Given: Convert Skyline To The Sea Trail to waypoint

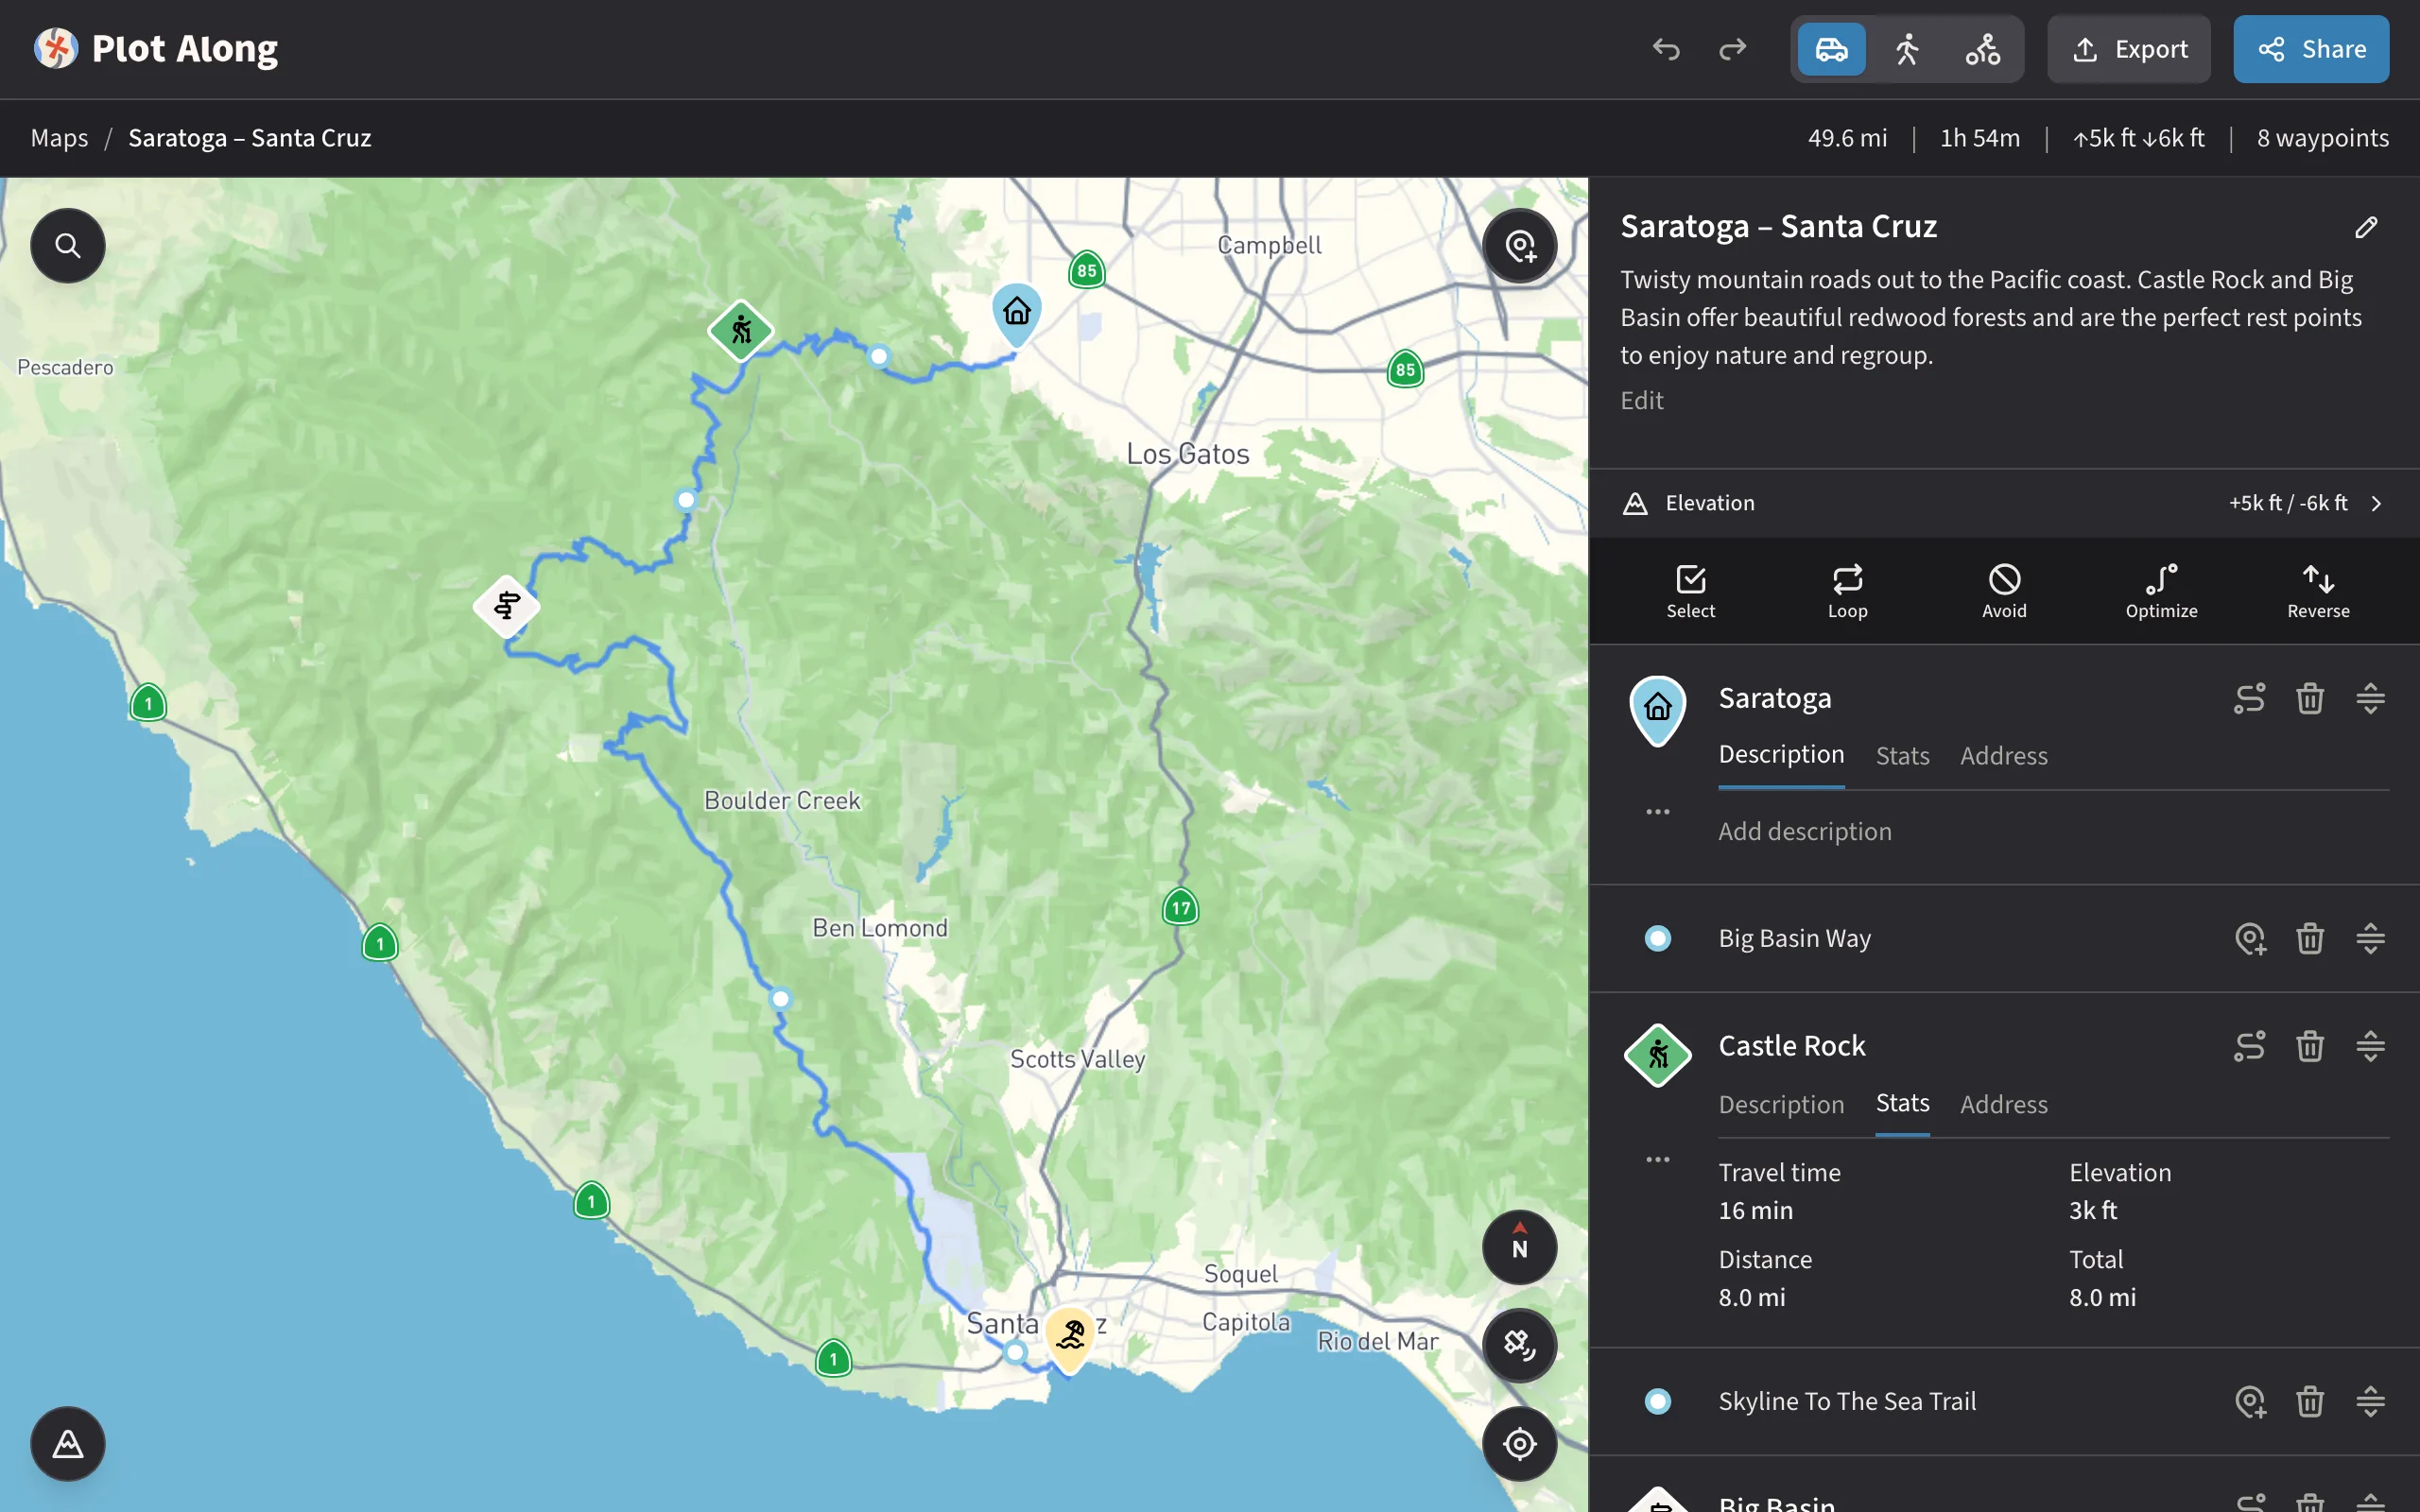Looking at the screenshot, I should click(x=2249, y=1401).
